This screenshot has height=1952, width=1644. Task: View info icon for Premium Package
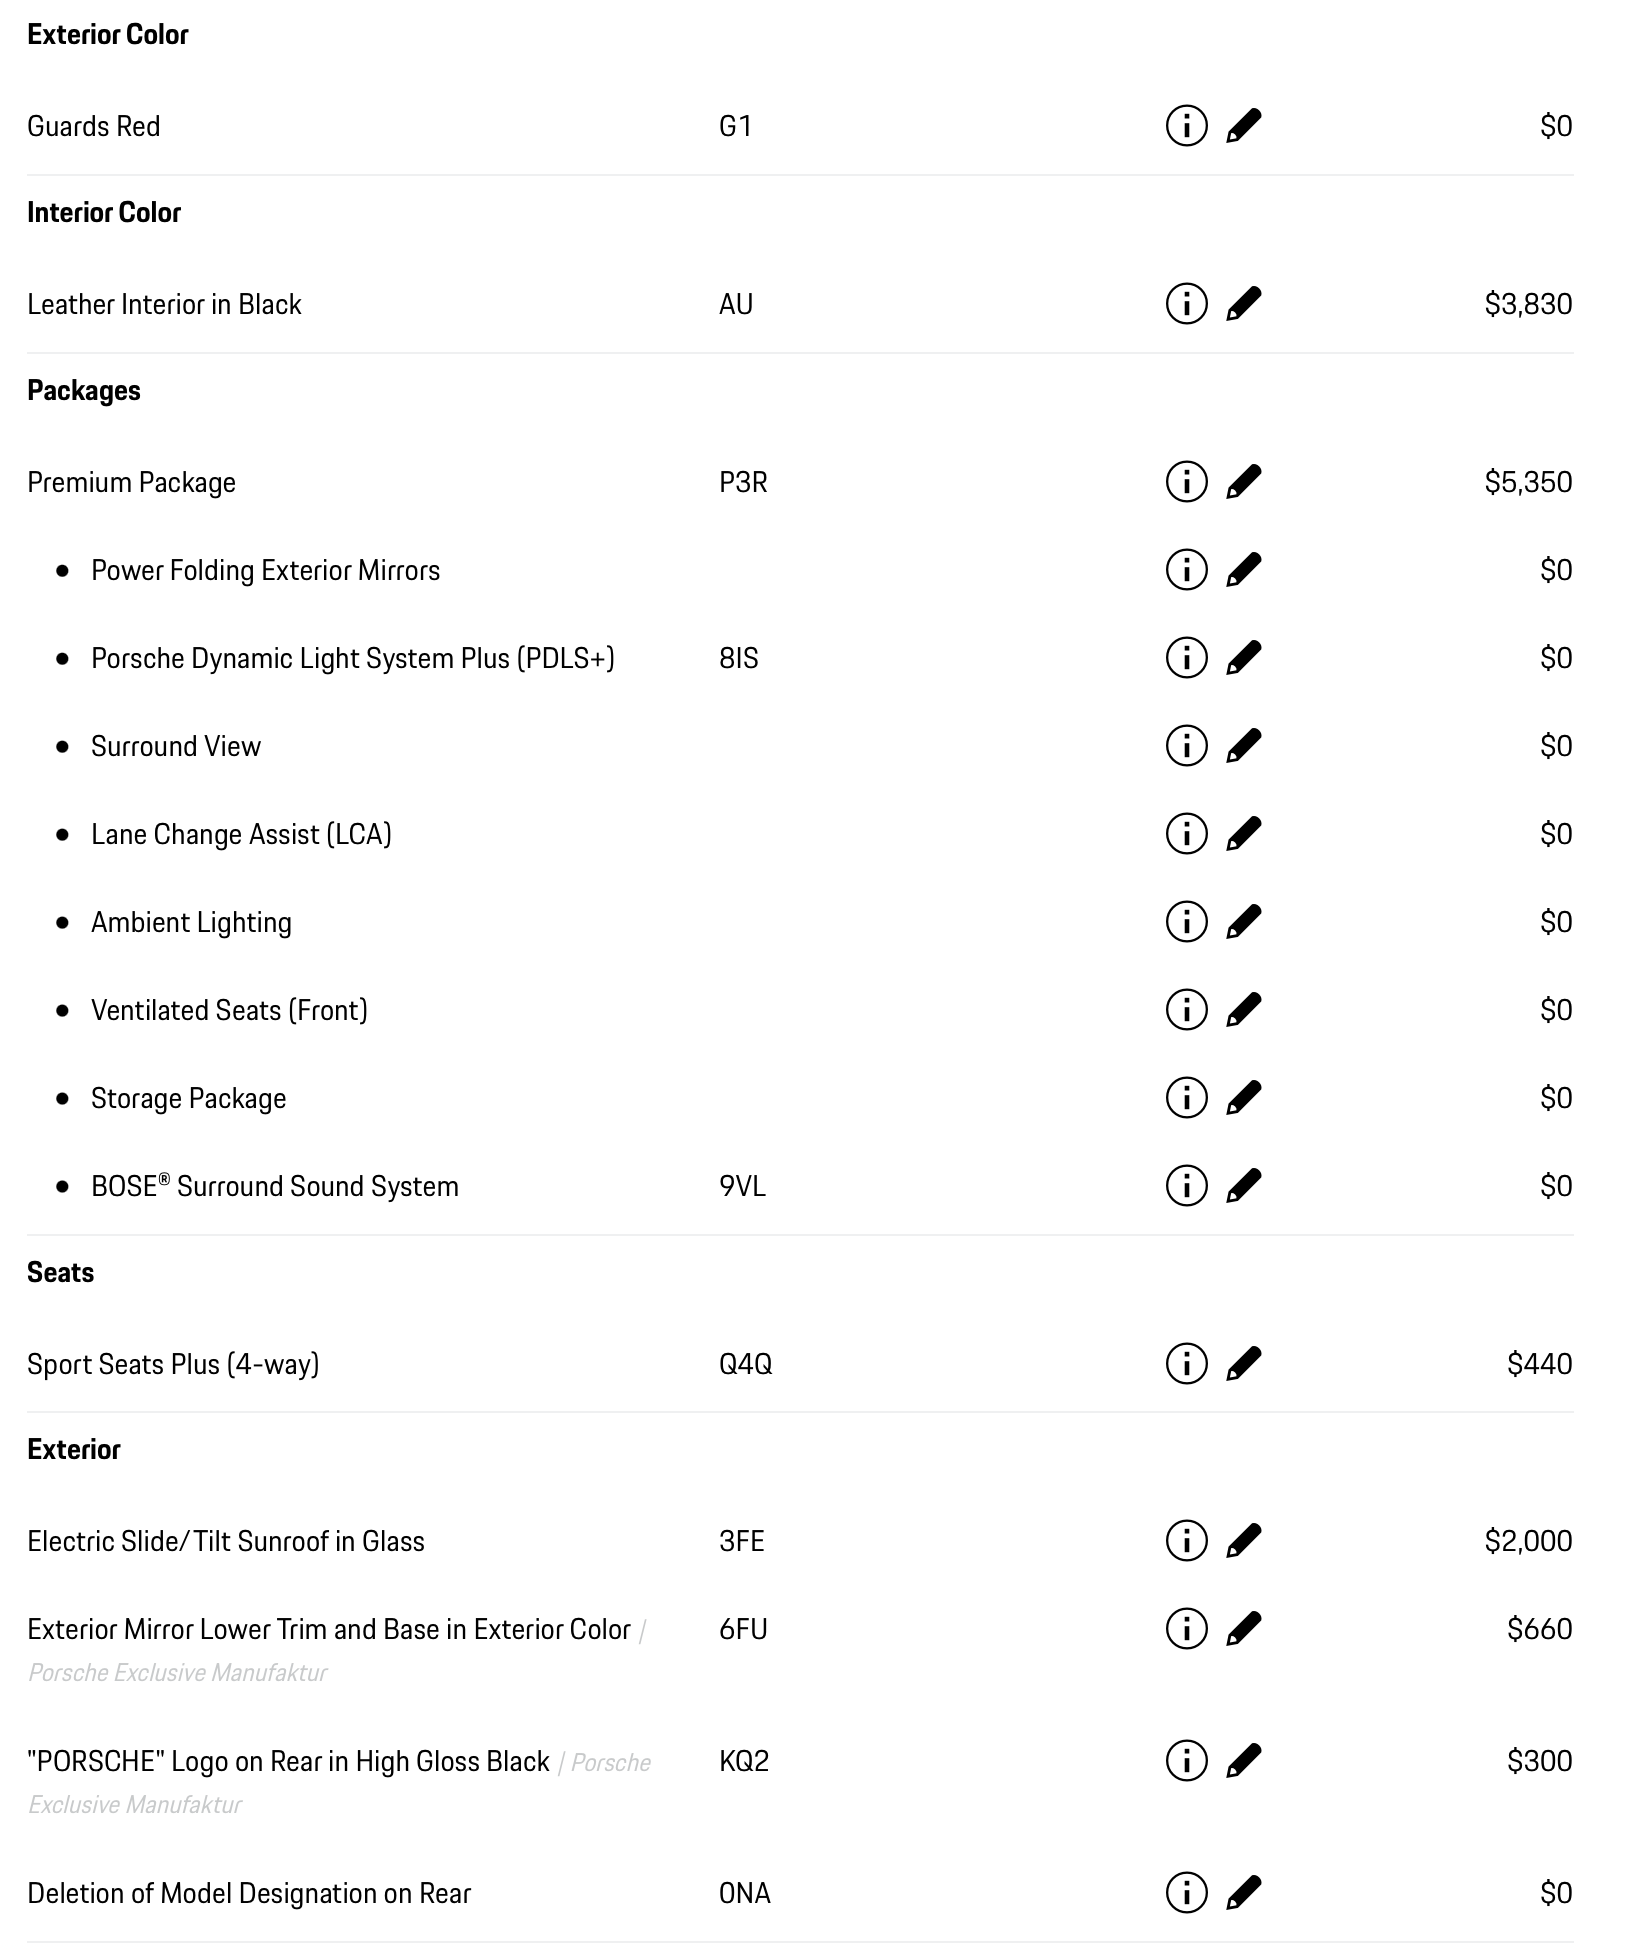point(1186,482)
